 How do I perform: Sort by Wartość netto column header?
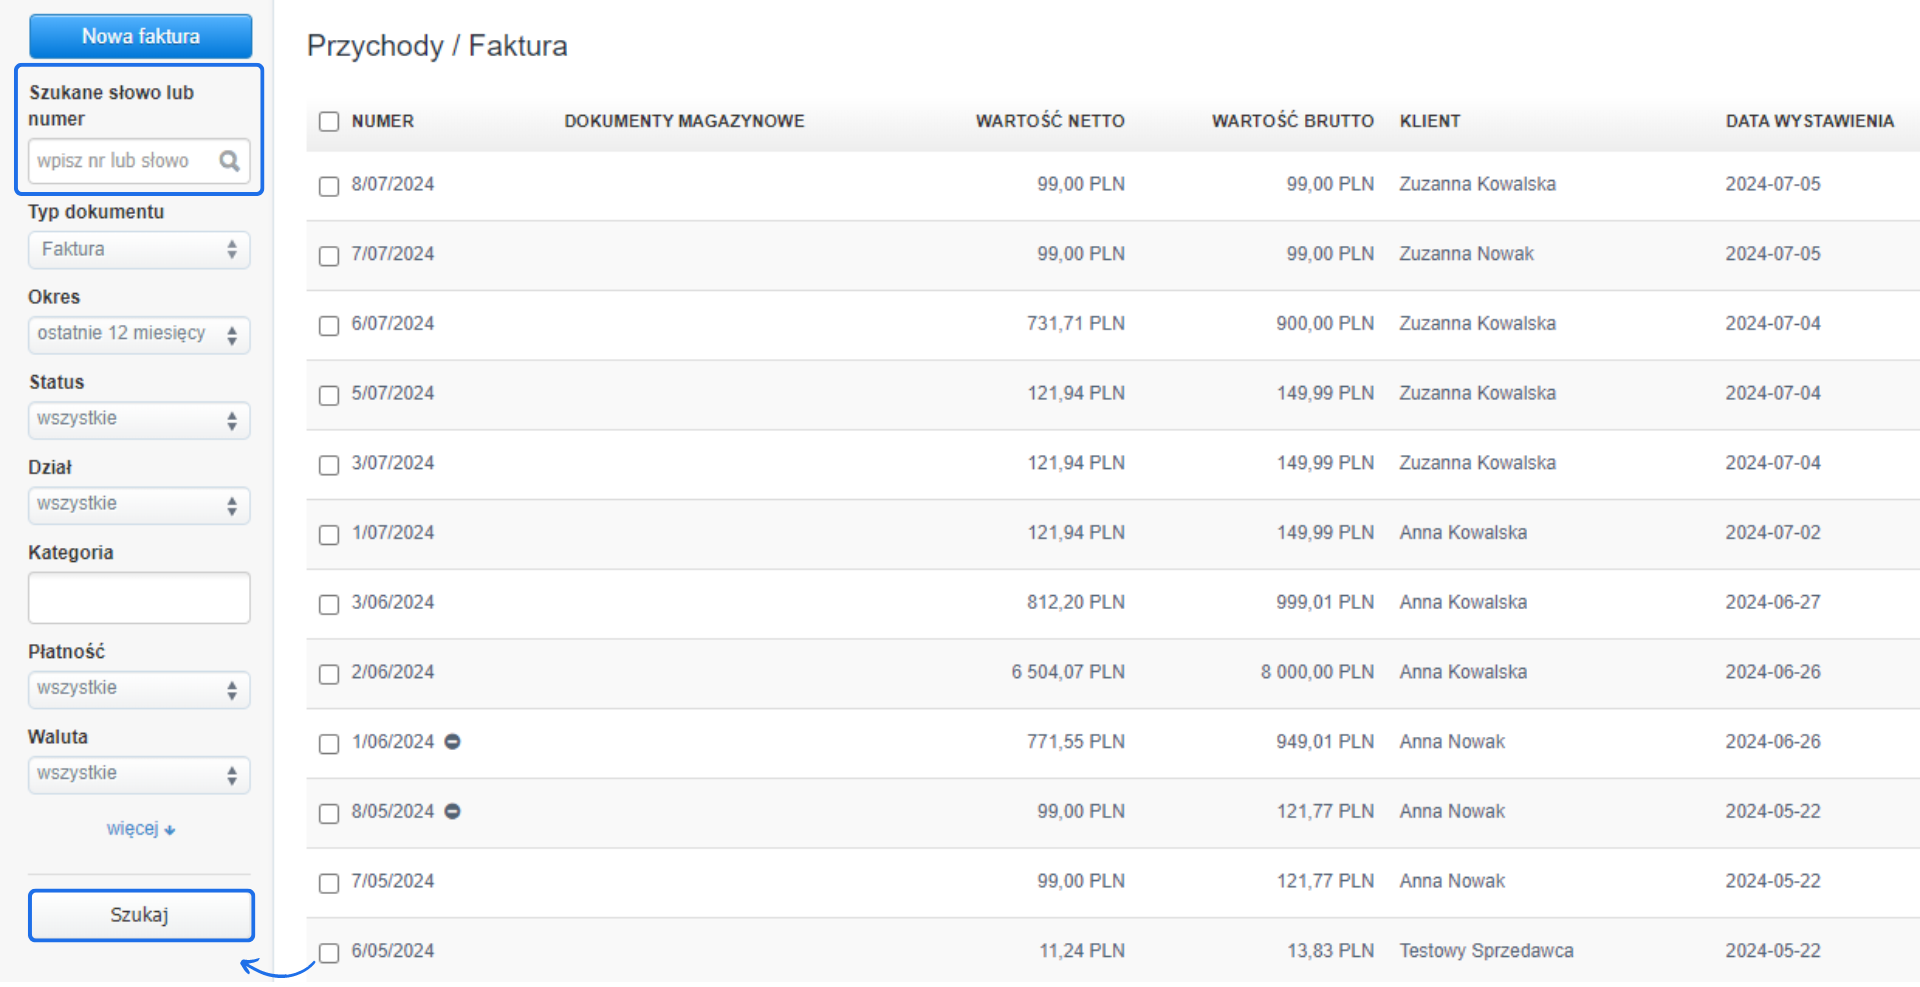(x=1049, y=121)
